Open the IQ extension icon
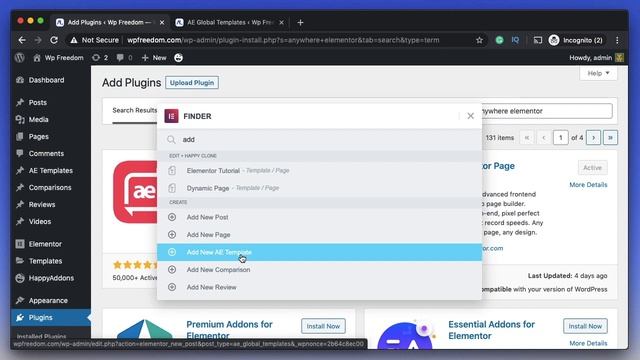The height and width of the screenshot is (360, 640). (515, 40)
